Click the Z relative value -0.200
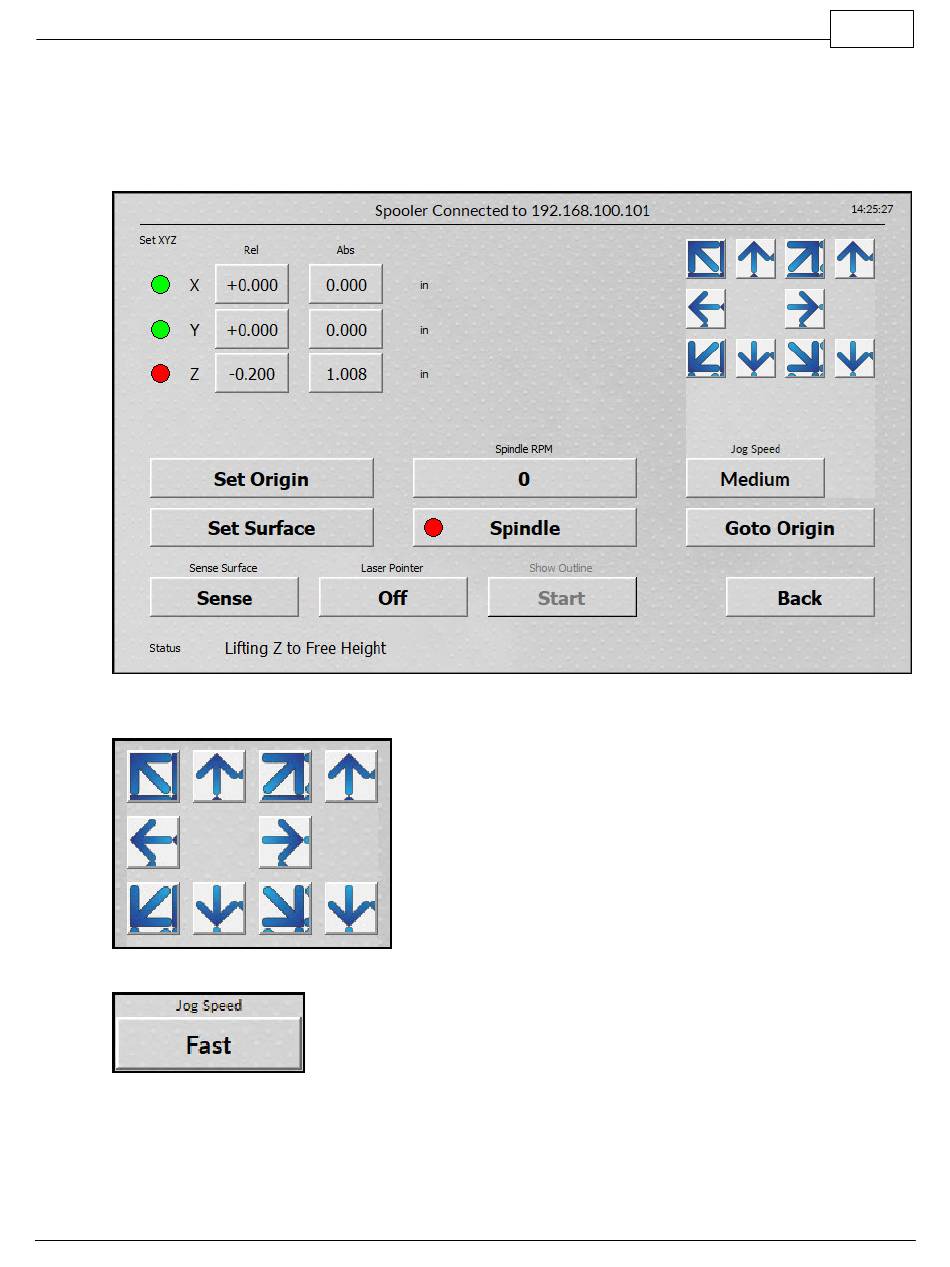 252,374
